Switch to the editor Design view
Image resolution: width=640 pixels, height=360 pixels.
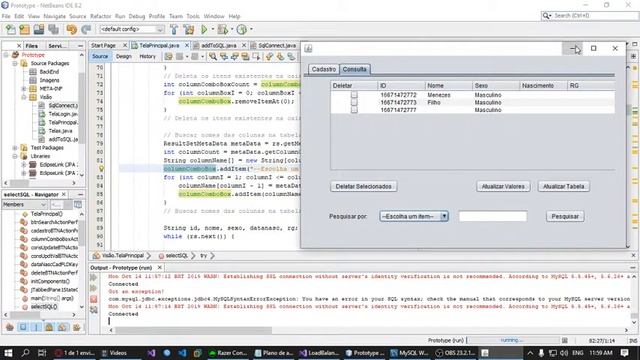pos(124,56)
